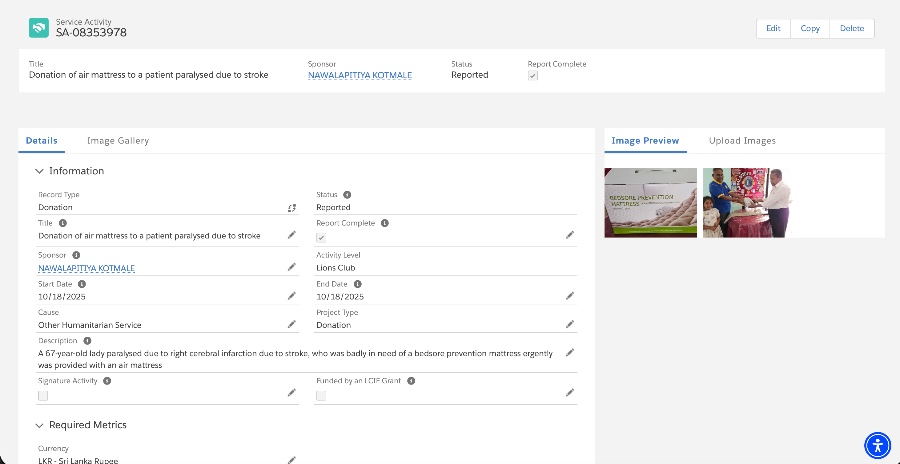This screenshot has height=464, width=900.
Task: Open the Upload Images tab
Action: coord(742,141)
